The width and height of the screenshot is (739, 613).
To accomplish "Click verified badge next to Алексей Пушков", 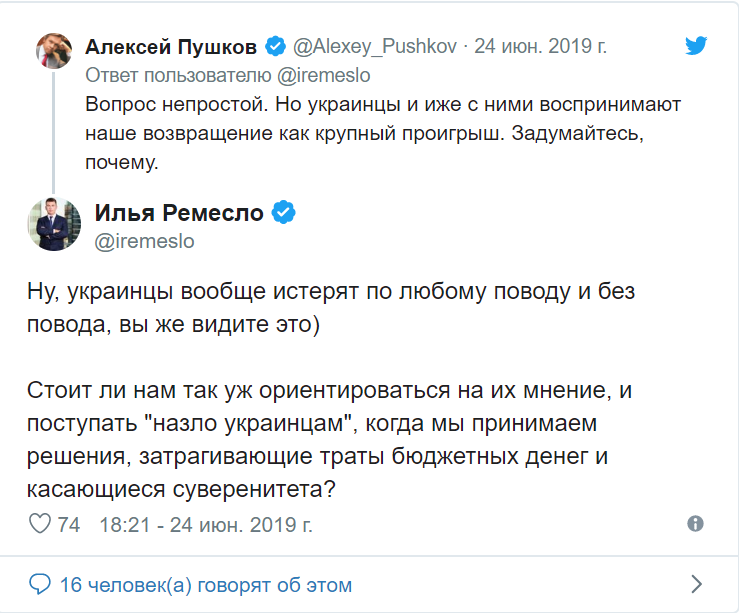I will pyautogui.click(x=275, y=46).
